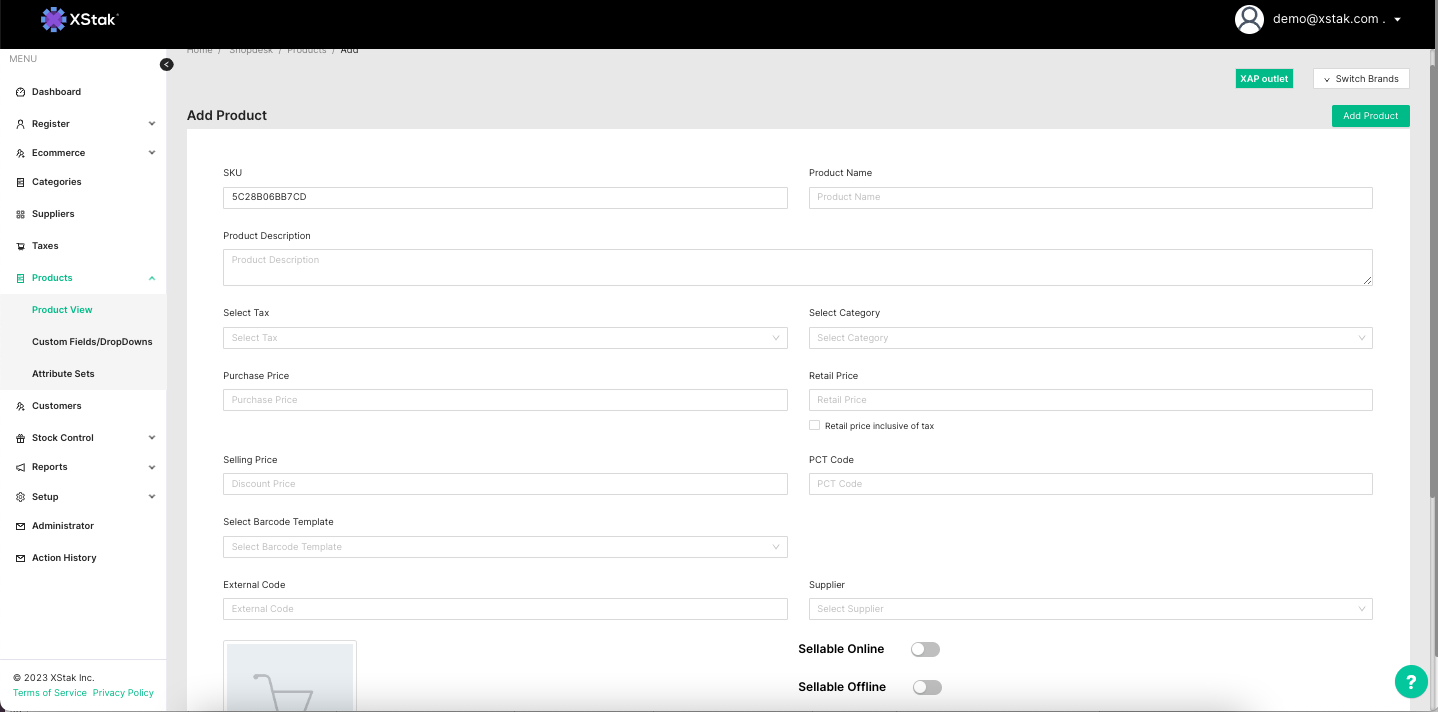The image size is (1438, 712).
Task: Open the Select Tax dropdown
Action: tap(505, 338)
